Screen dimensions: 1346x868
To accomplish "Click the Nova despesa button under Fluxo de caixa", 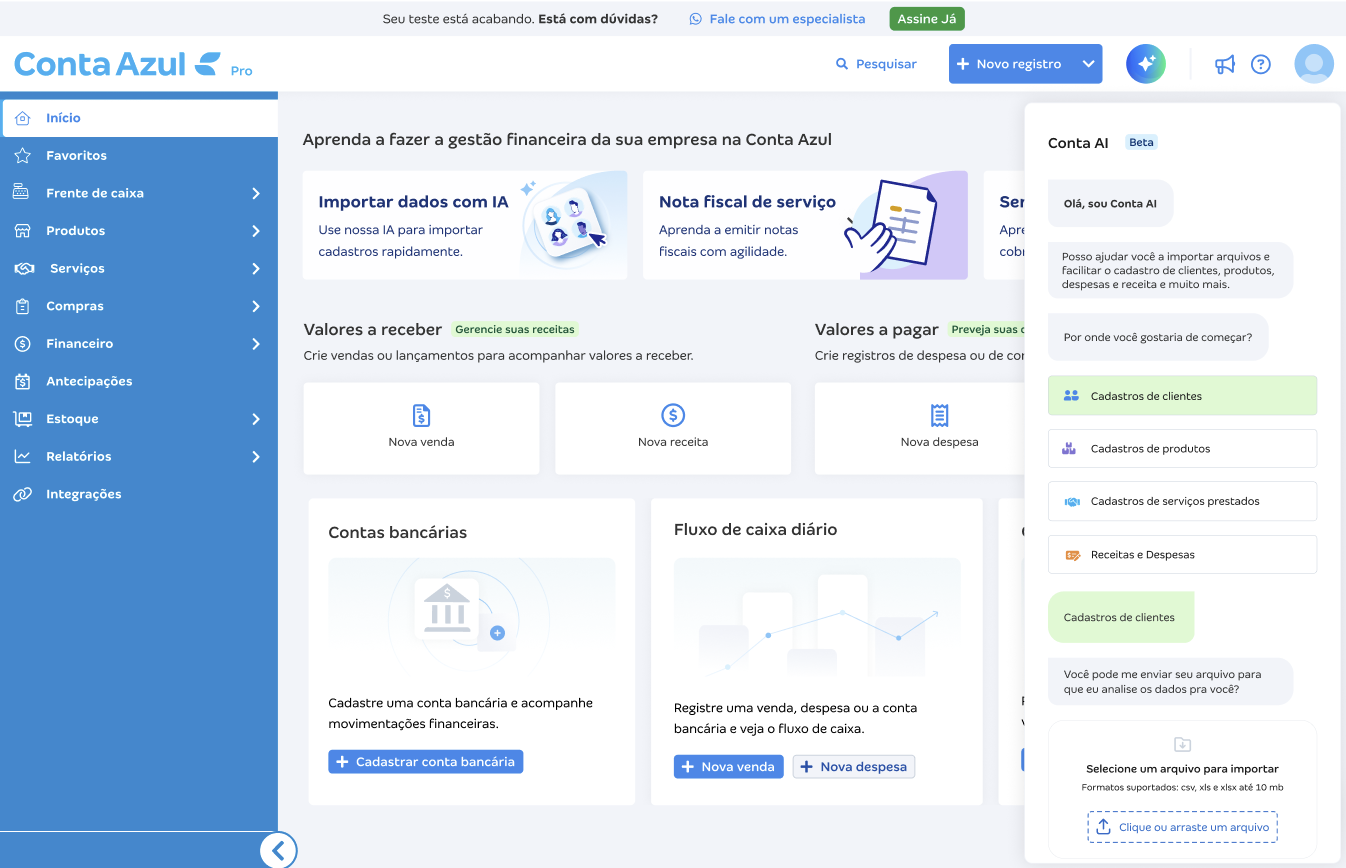I will click(854, 767).
